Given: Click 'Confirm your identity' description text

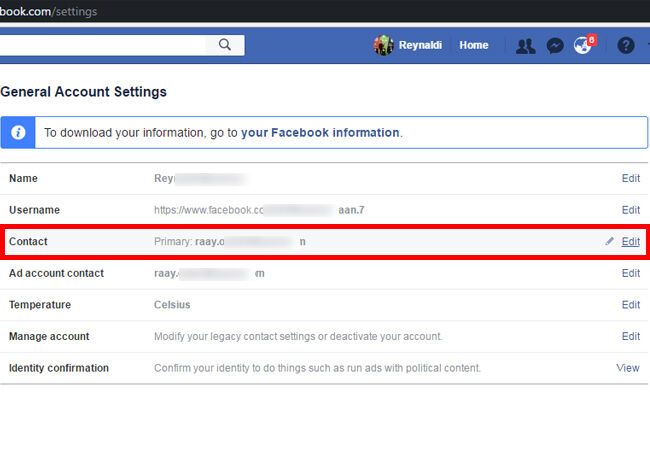Looking at the screenshot, I should (317, 368).
